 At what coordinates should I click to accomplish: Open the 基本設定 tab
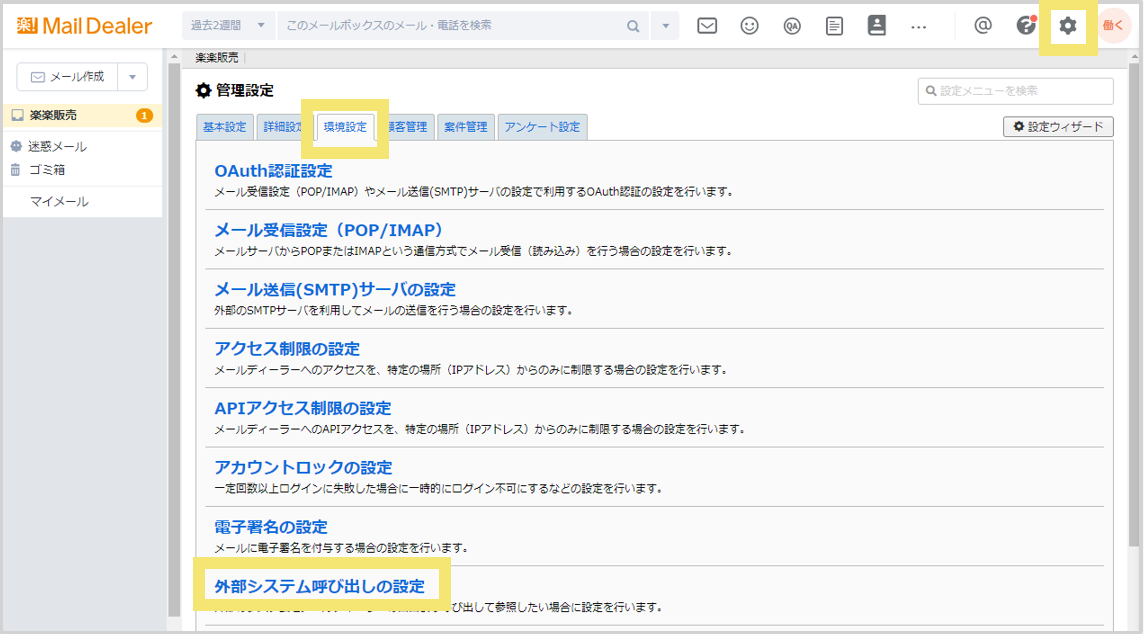click(x=224, y=127)
